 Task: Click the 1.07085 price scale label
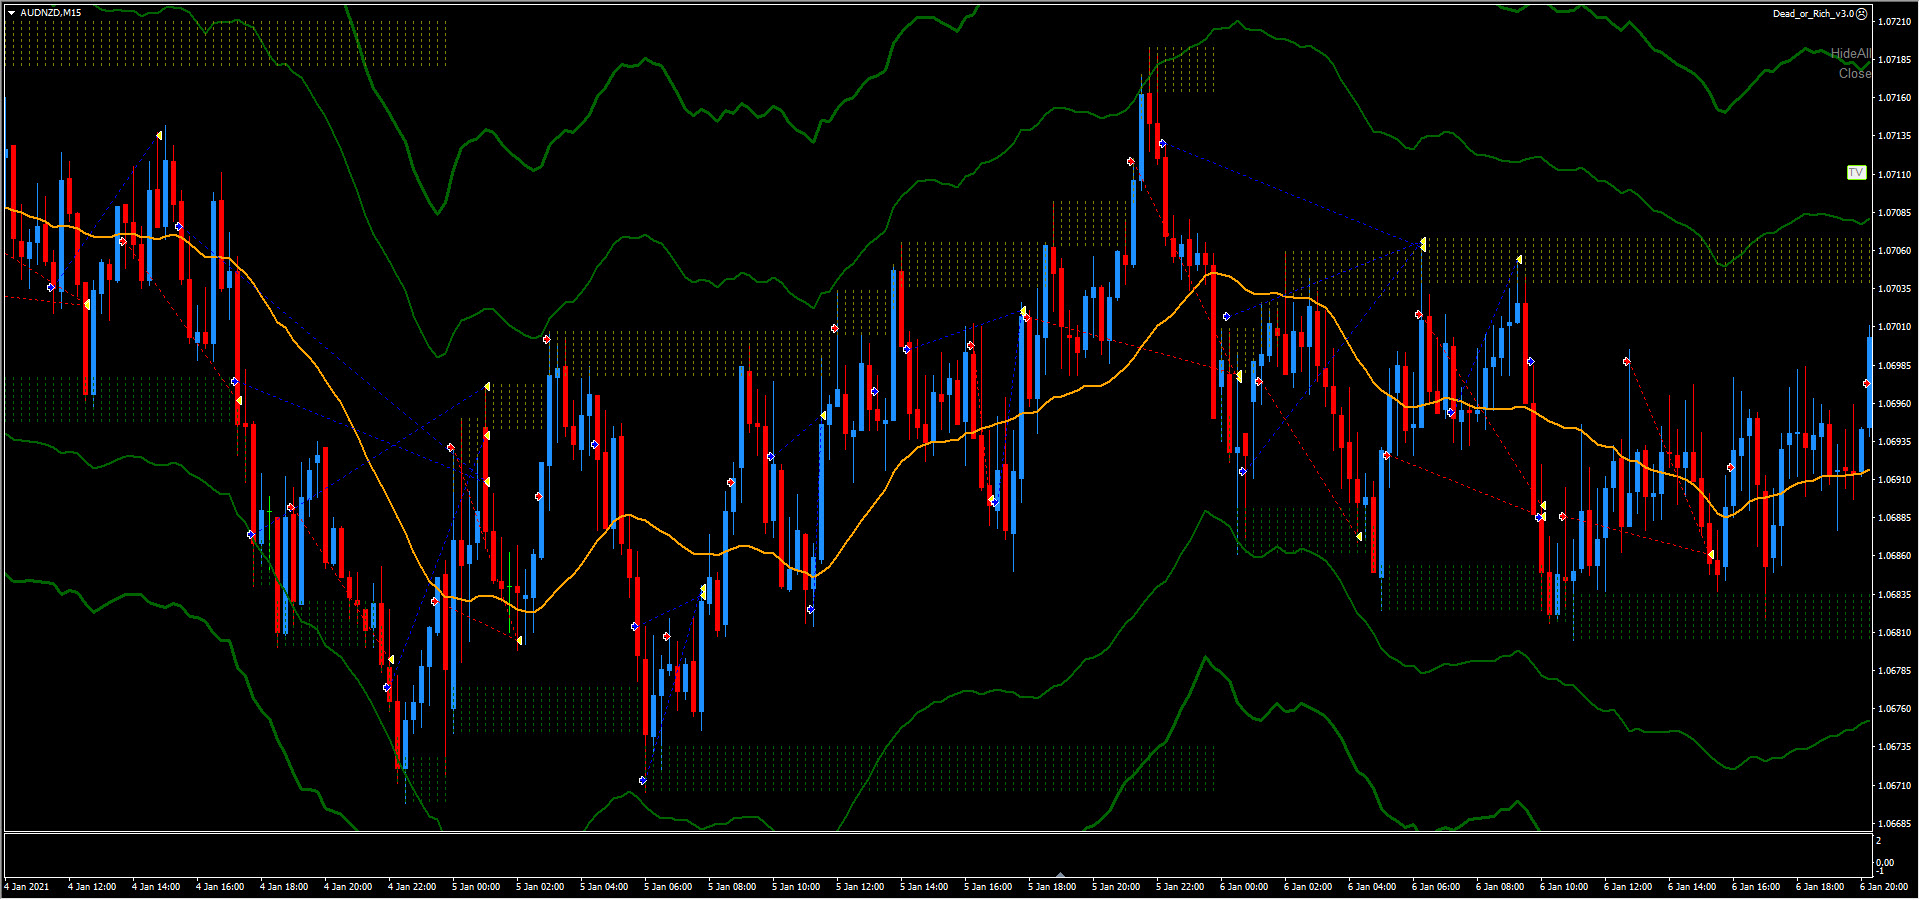pyautogui.click(x=1894, y=213)
